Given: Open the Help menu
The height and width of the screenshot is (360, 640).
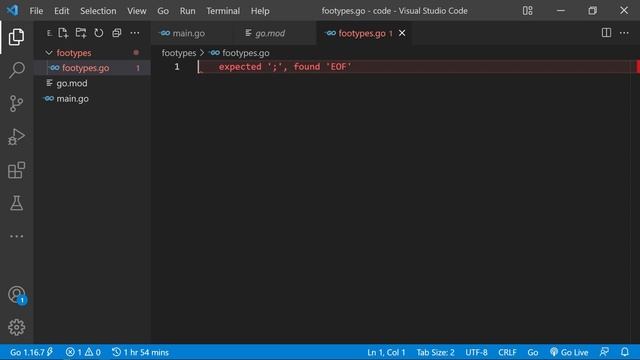Looking at the screenshot, I should click(260, 11).
